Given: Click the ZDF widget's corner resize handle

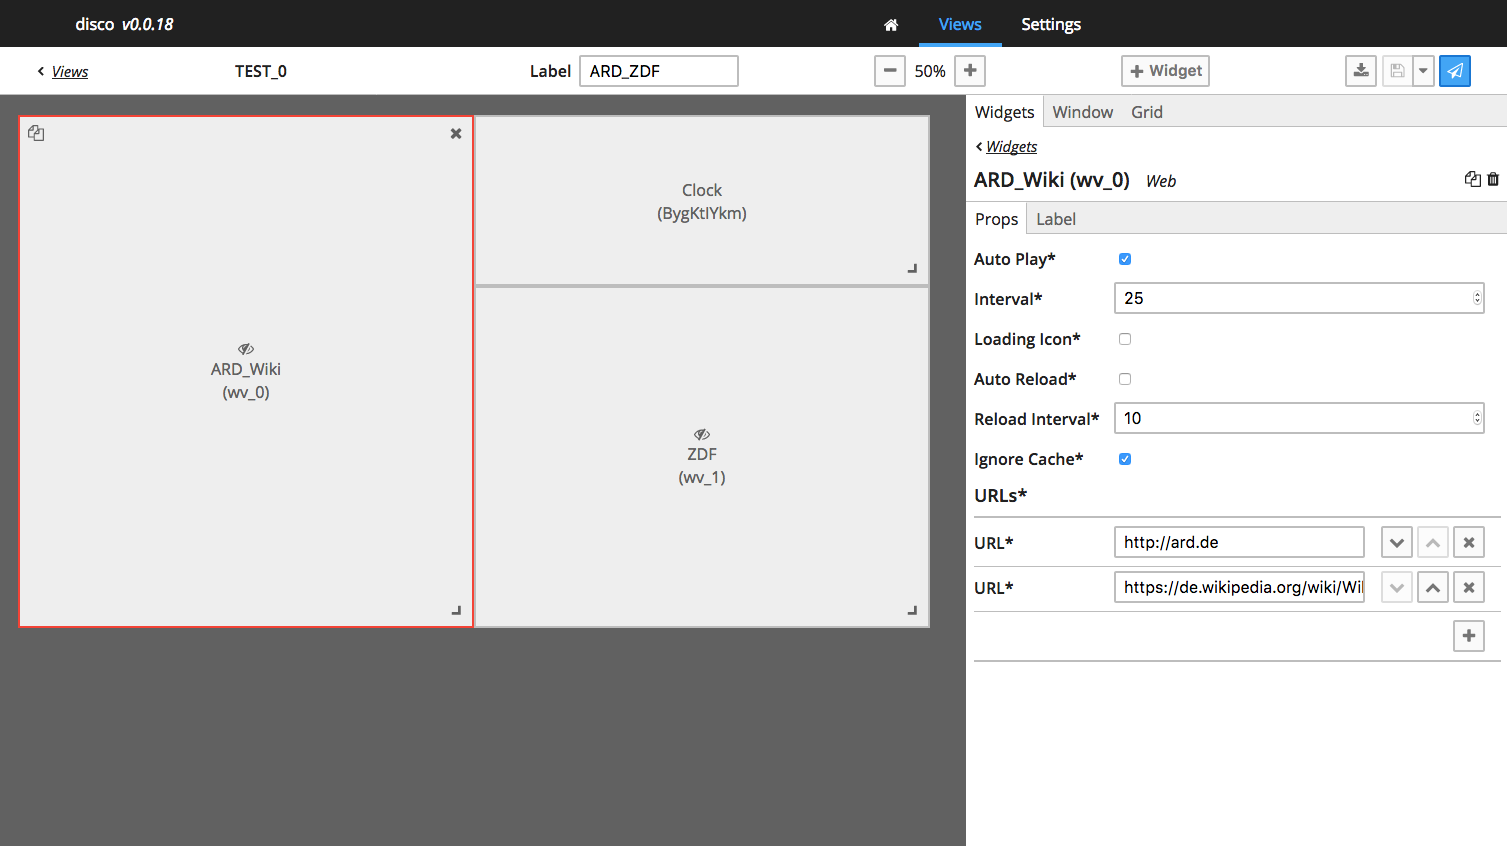Looking at the screenshot, I should tap(912, 610).
